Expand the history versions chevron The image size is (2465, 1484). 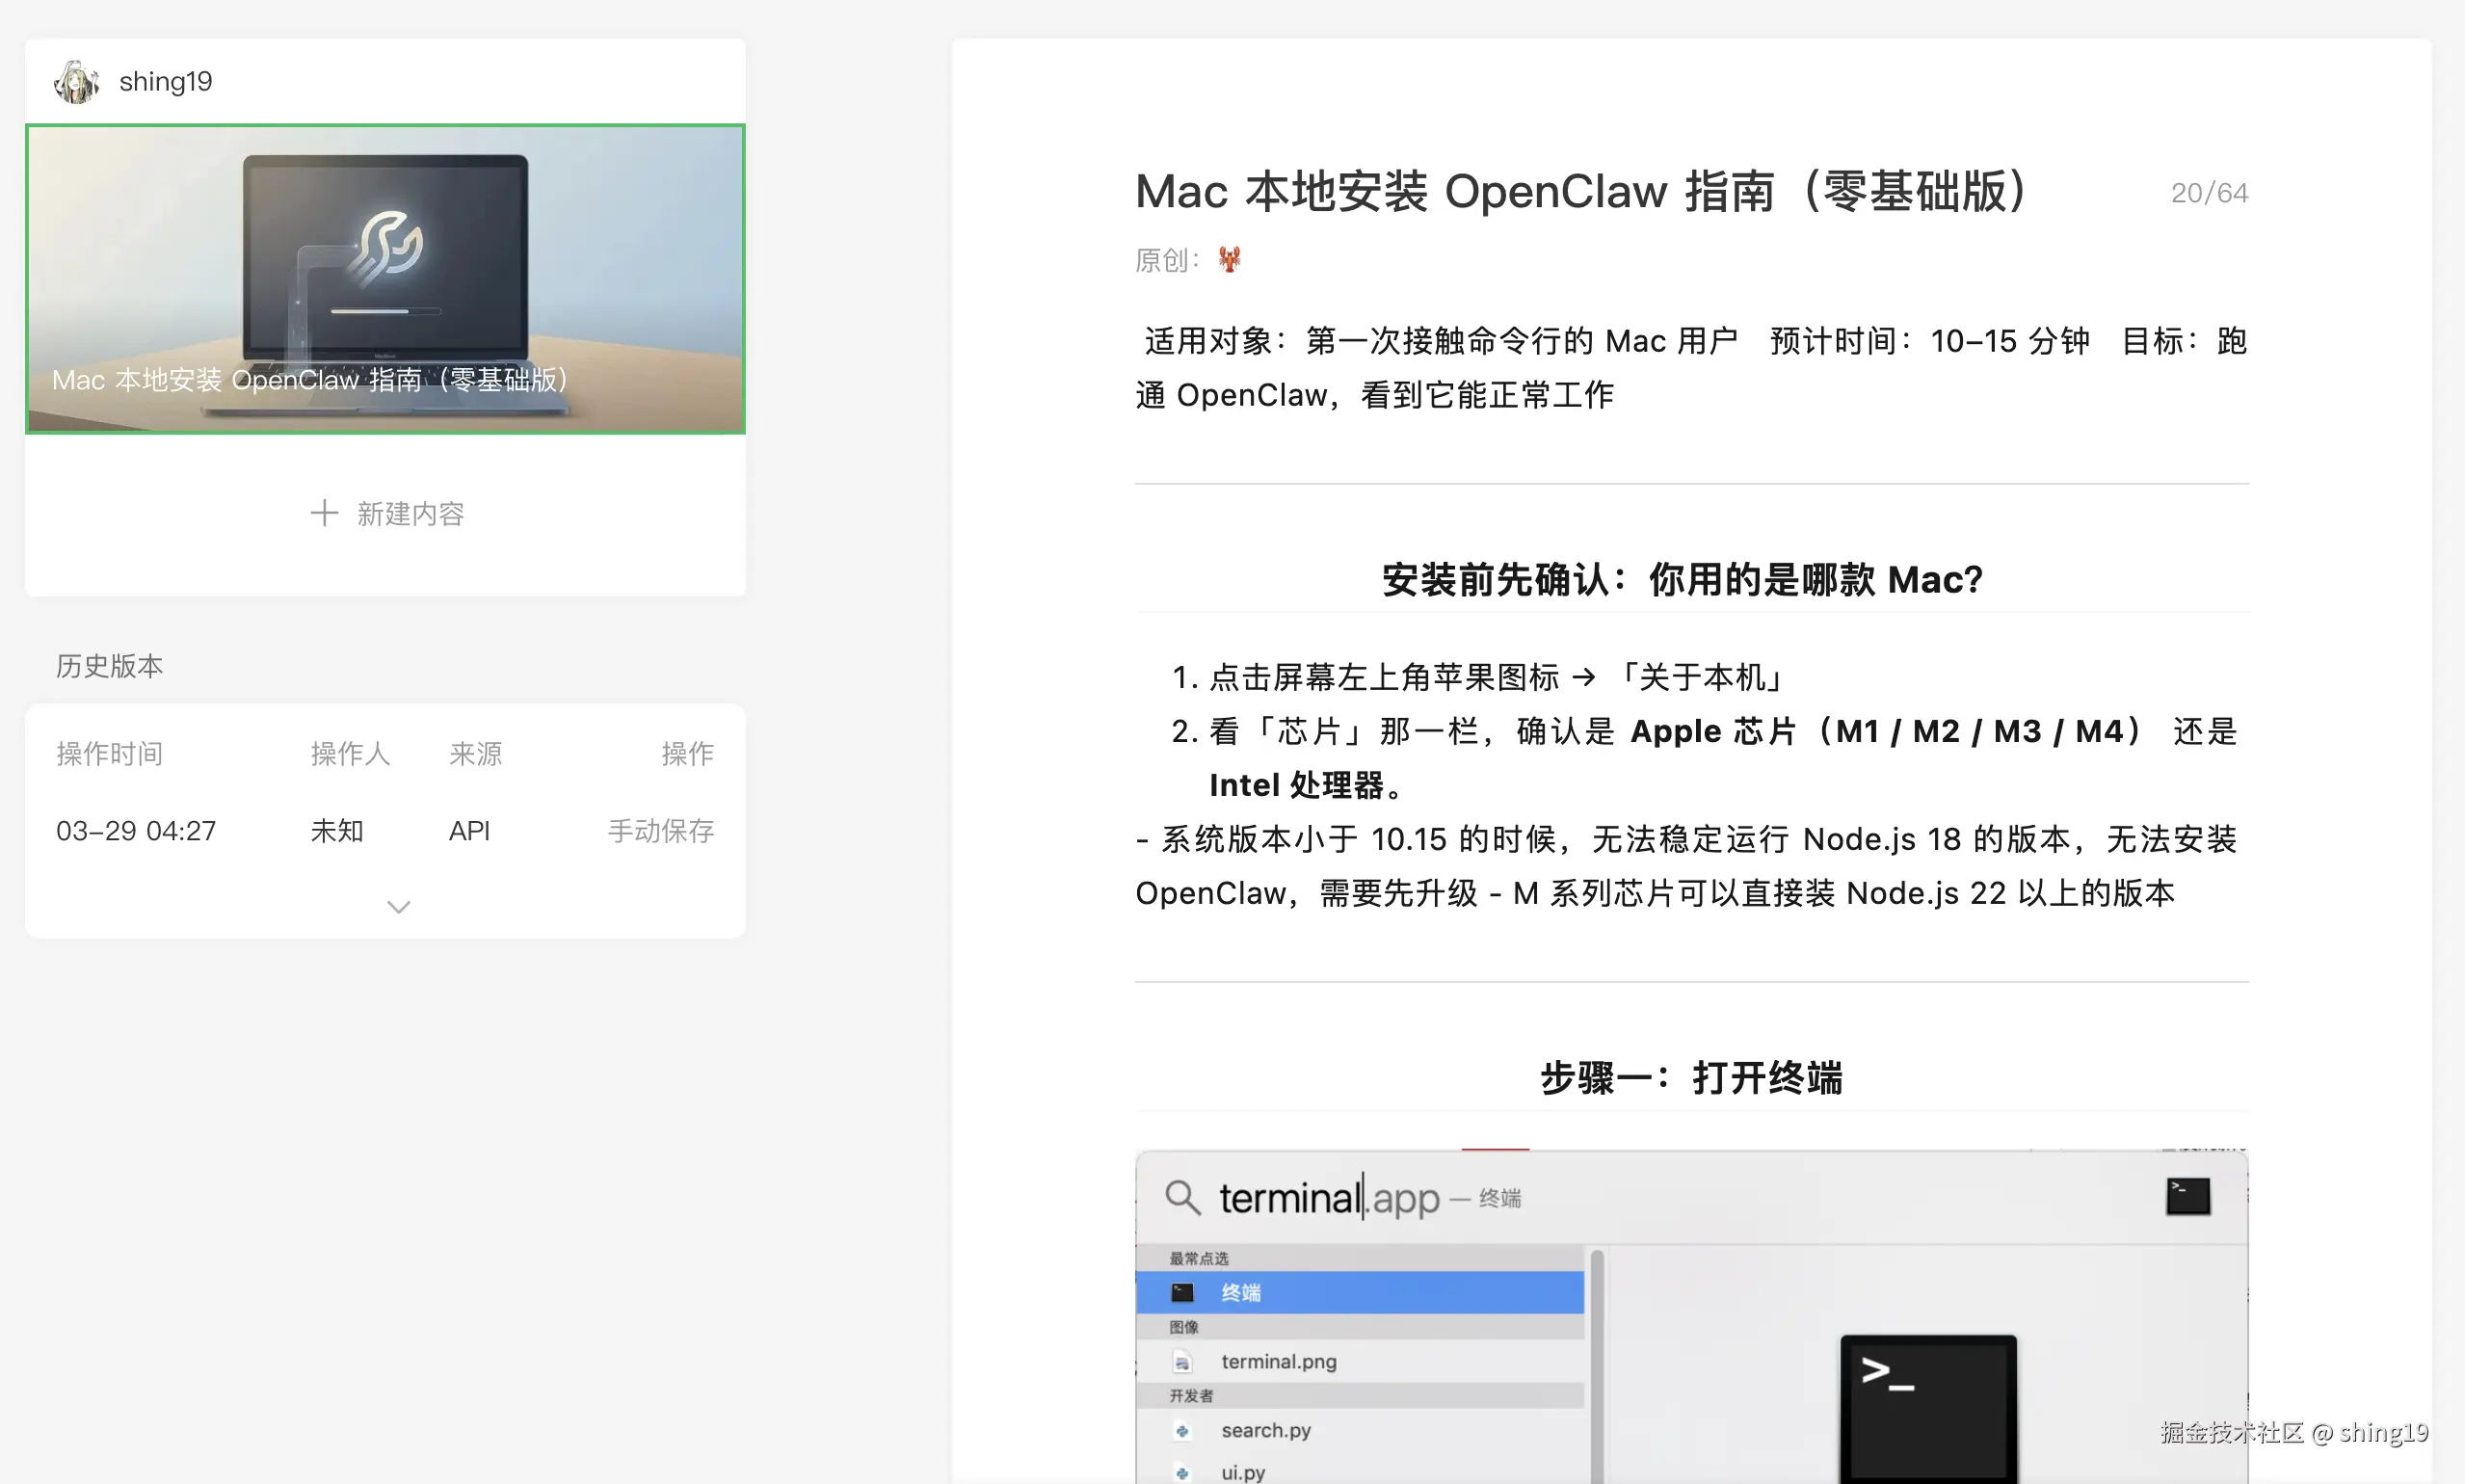[x=398, y=907]
